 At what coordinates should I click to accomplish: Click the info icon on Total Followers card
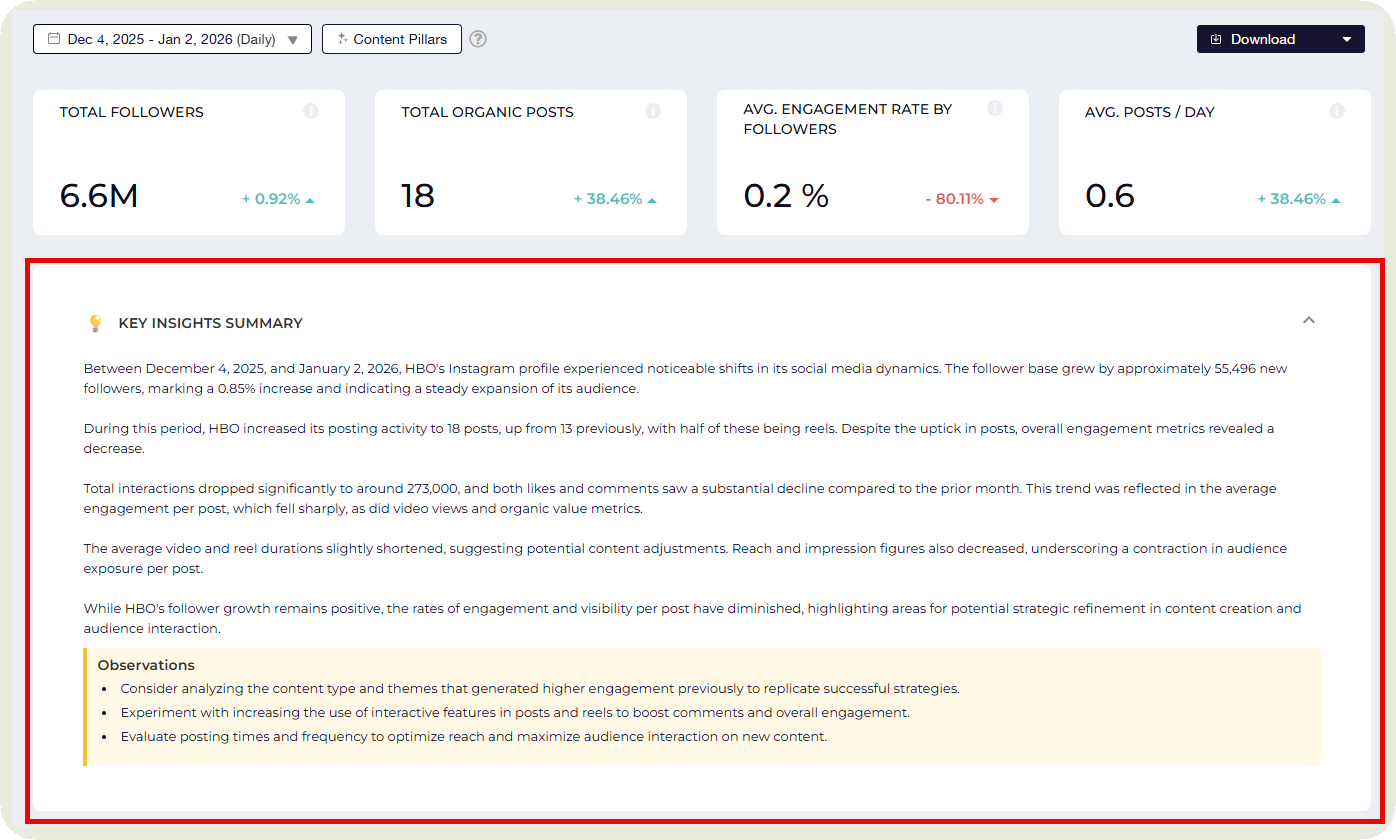311,111
